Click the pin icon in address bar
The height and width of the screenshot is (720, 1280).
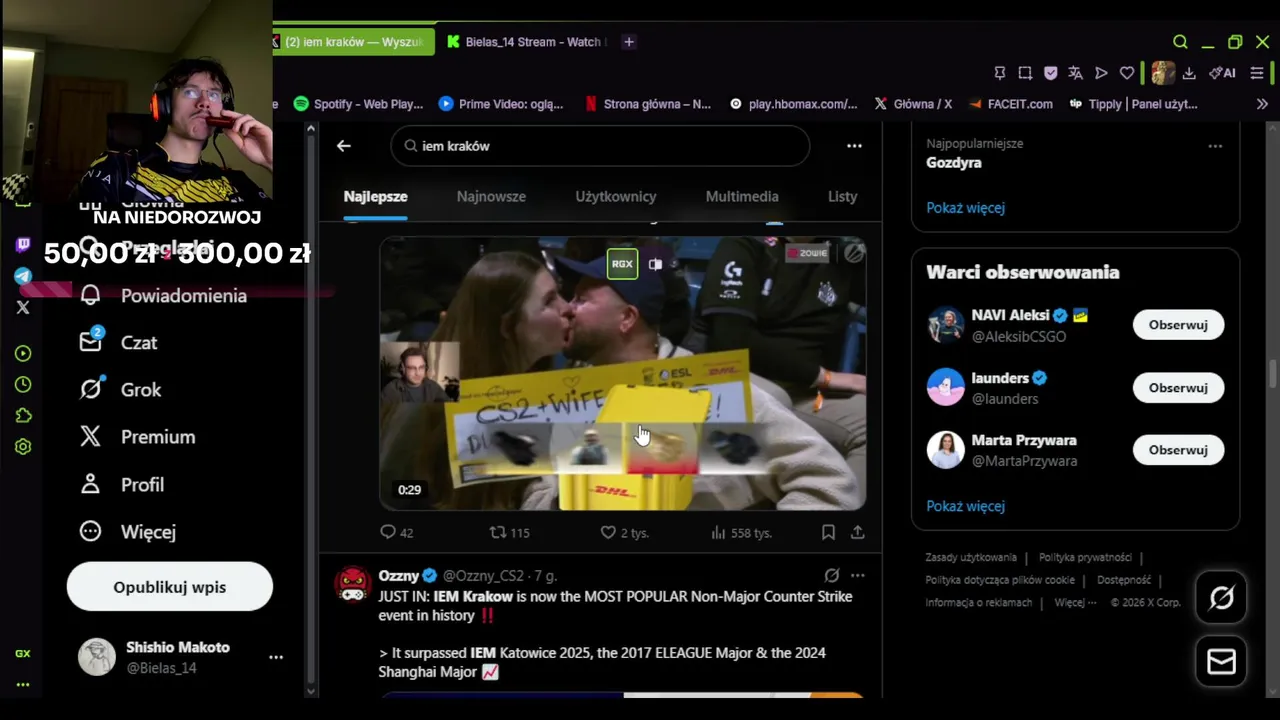(x=999, y=73)
